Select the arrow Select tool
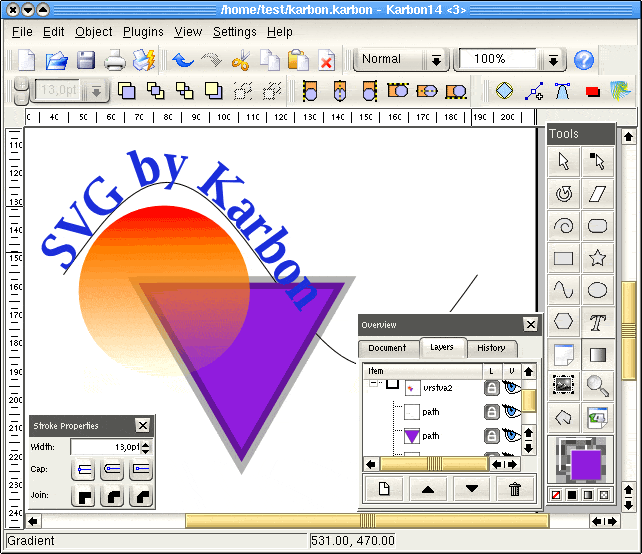The width and height of the screenshot is (642, 554). point(564,161)
